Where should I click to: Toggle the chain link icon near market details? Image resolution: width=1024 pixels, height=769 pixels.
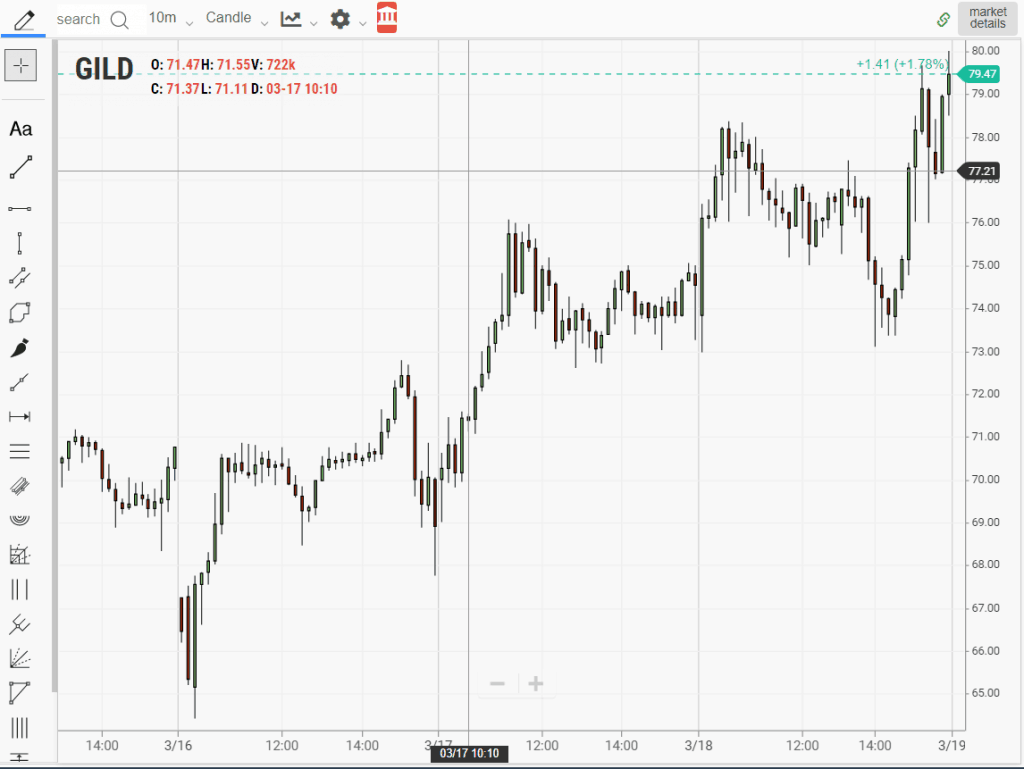tap(942, 19)
